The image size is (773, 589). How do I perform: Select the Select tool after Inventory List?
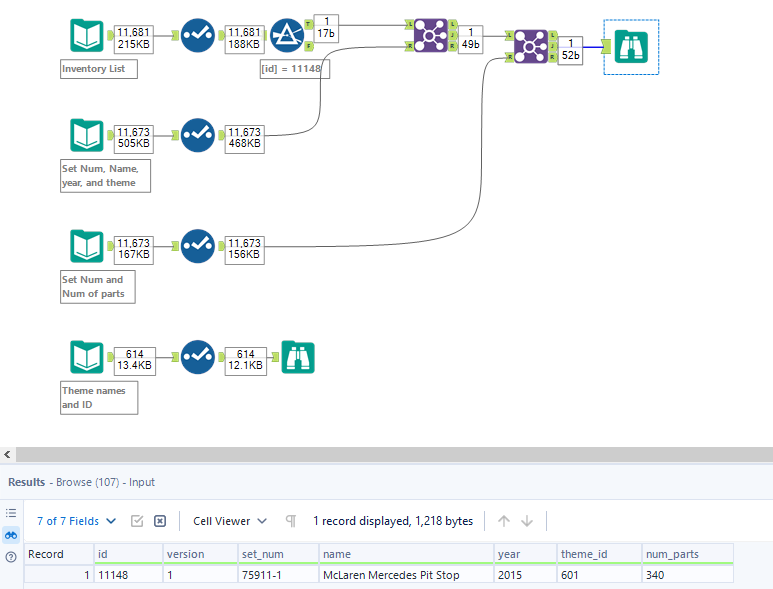coord(198,35)
